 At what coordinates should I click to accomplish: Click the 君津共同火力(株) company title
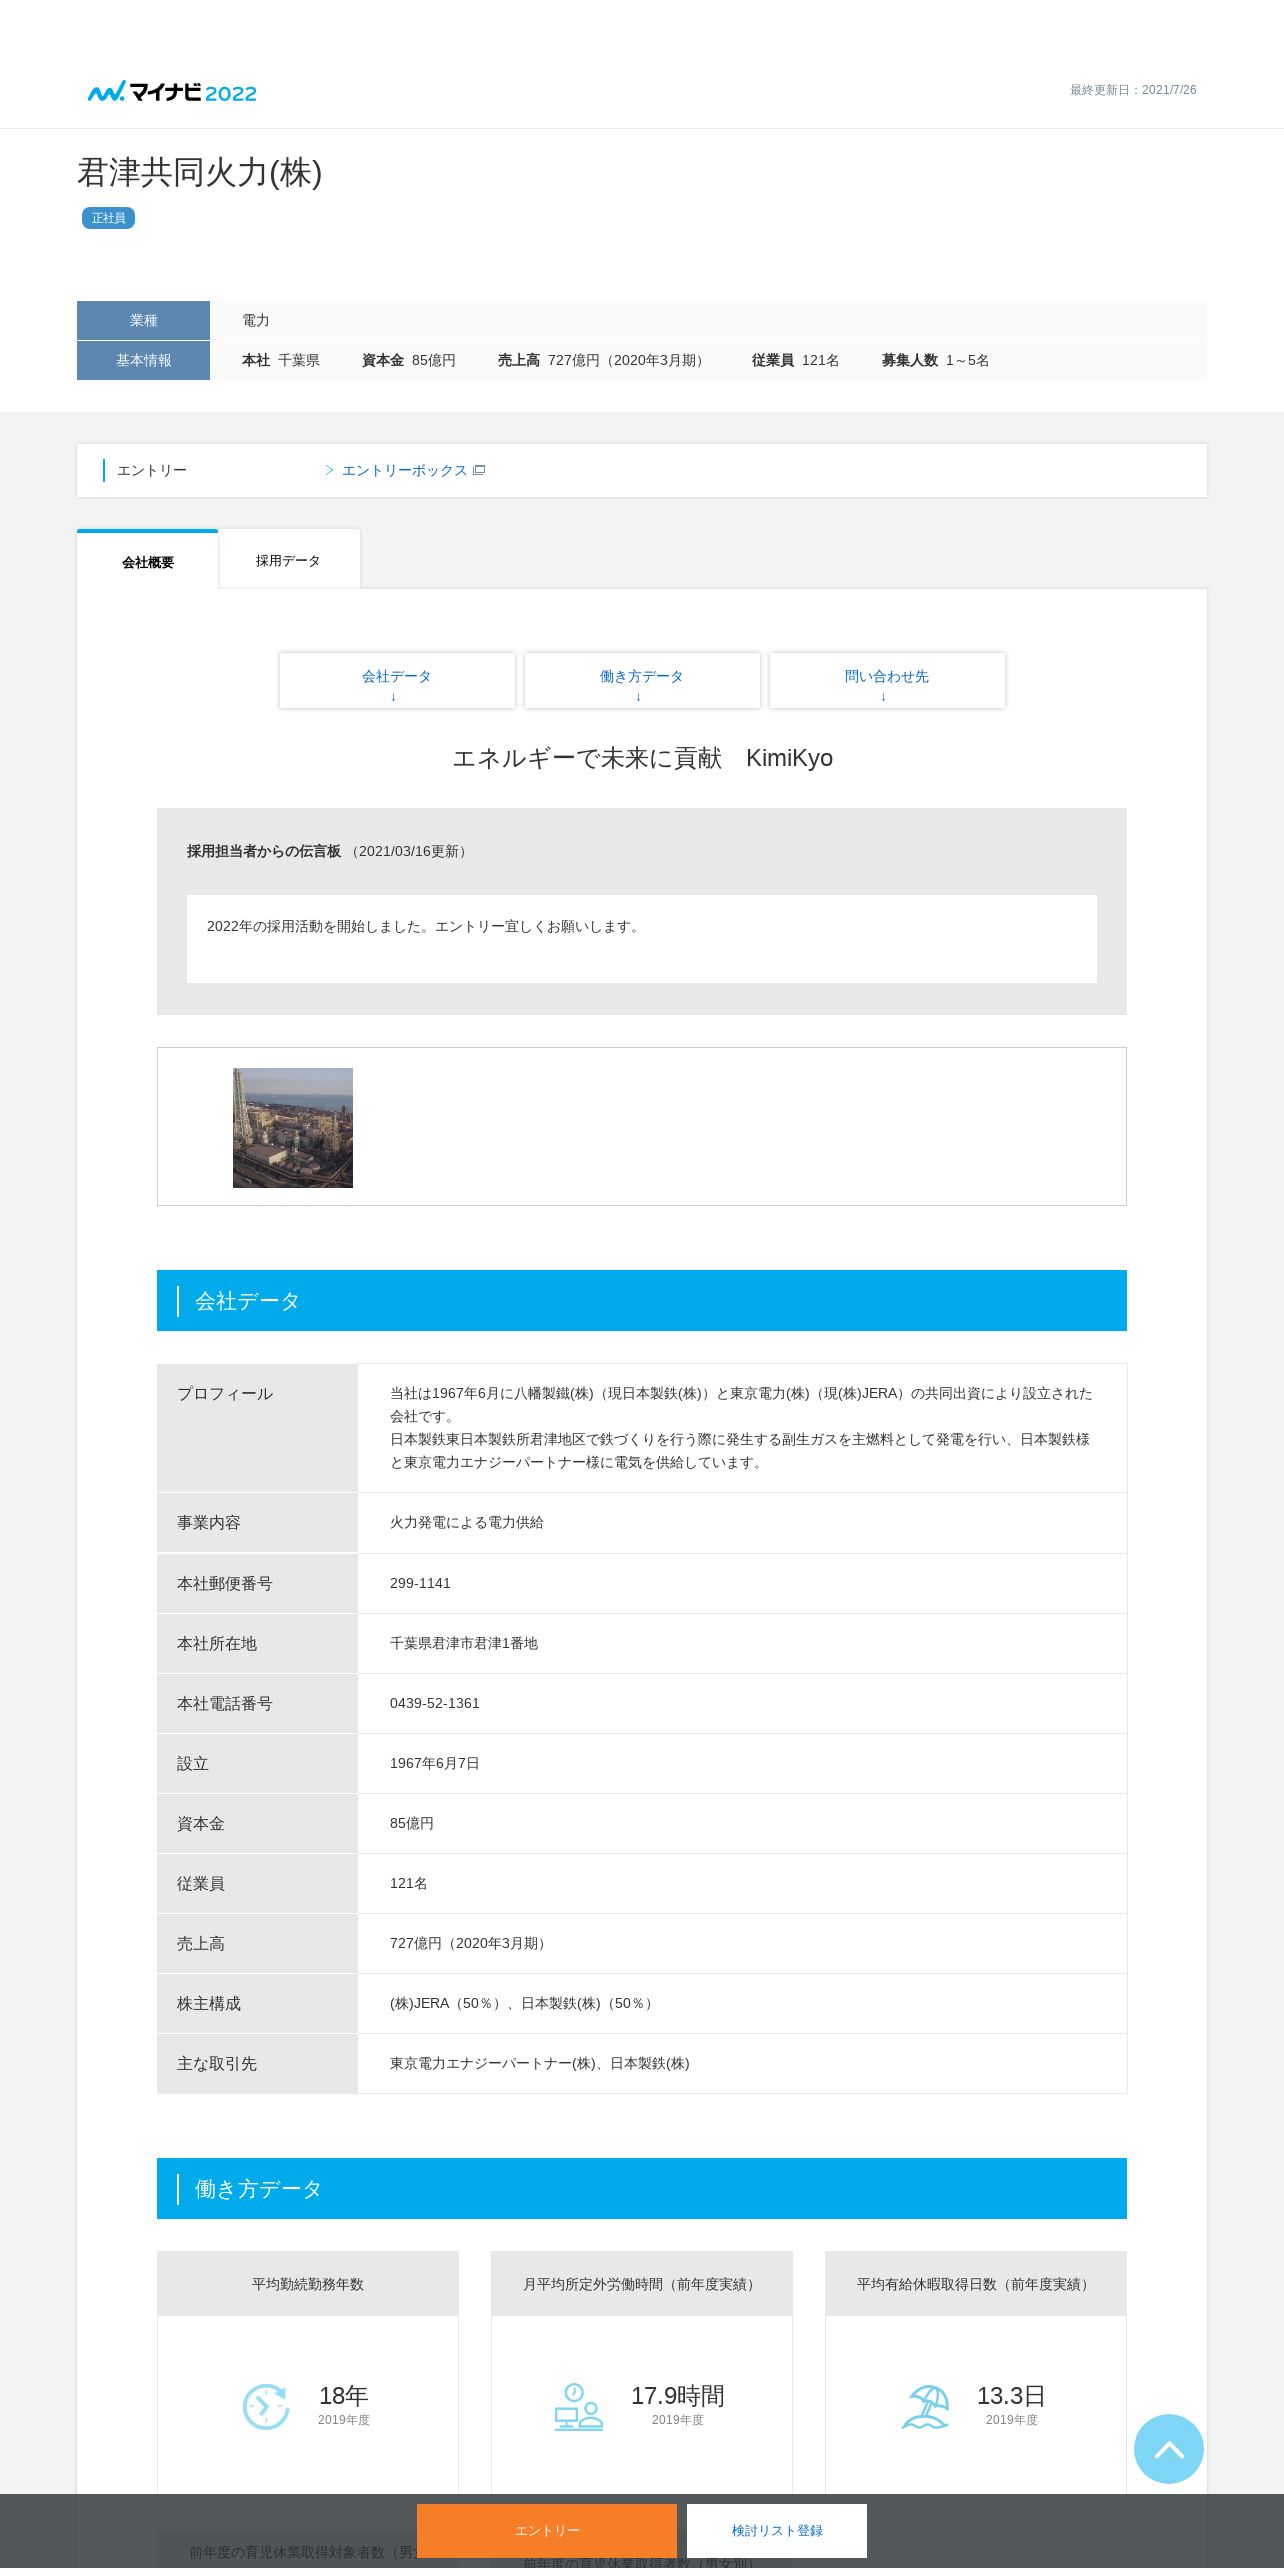click(200, 172)
